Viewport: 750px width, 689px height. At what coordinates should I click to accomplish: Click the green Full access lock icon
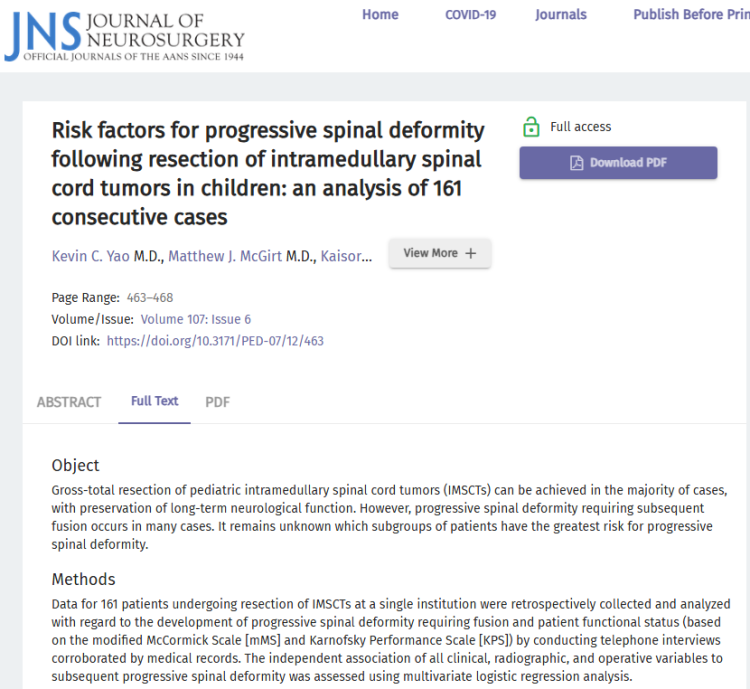[x=531, y=127]
